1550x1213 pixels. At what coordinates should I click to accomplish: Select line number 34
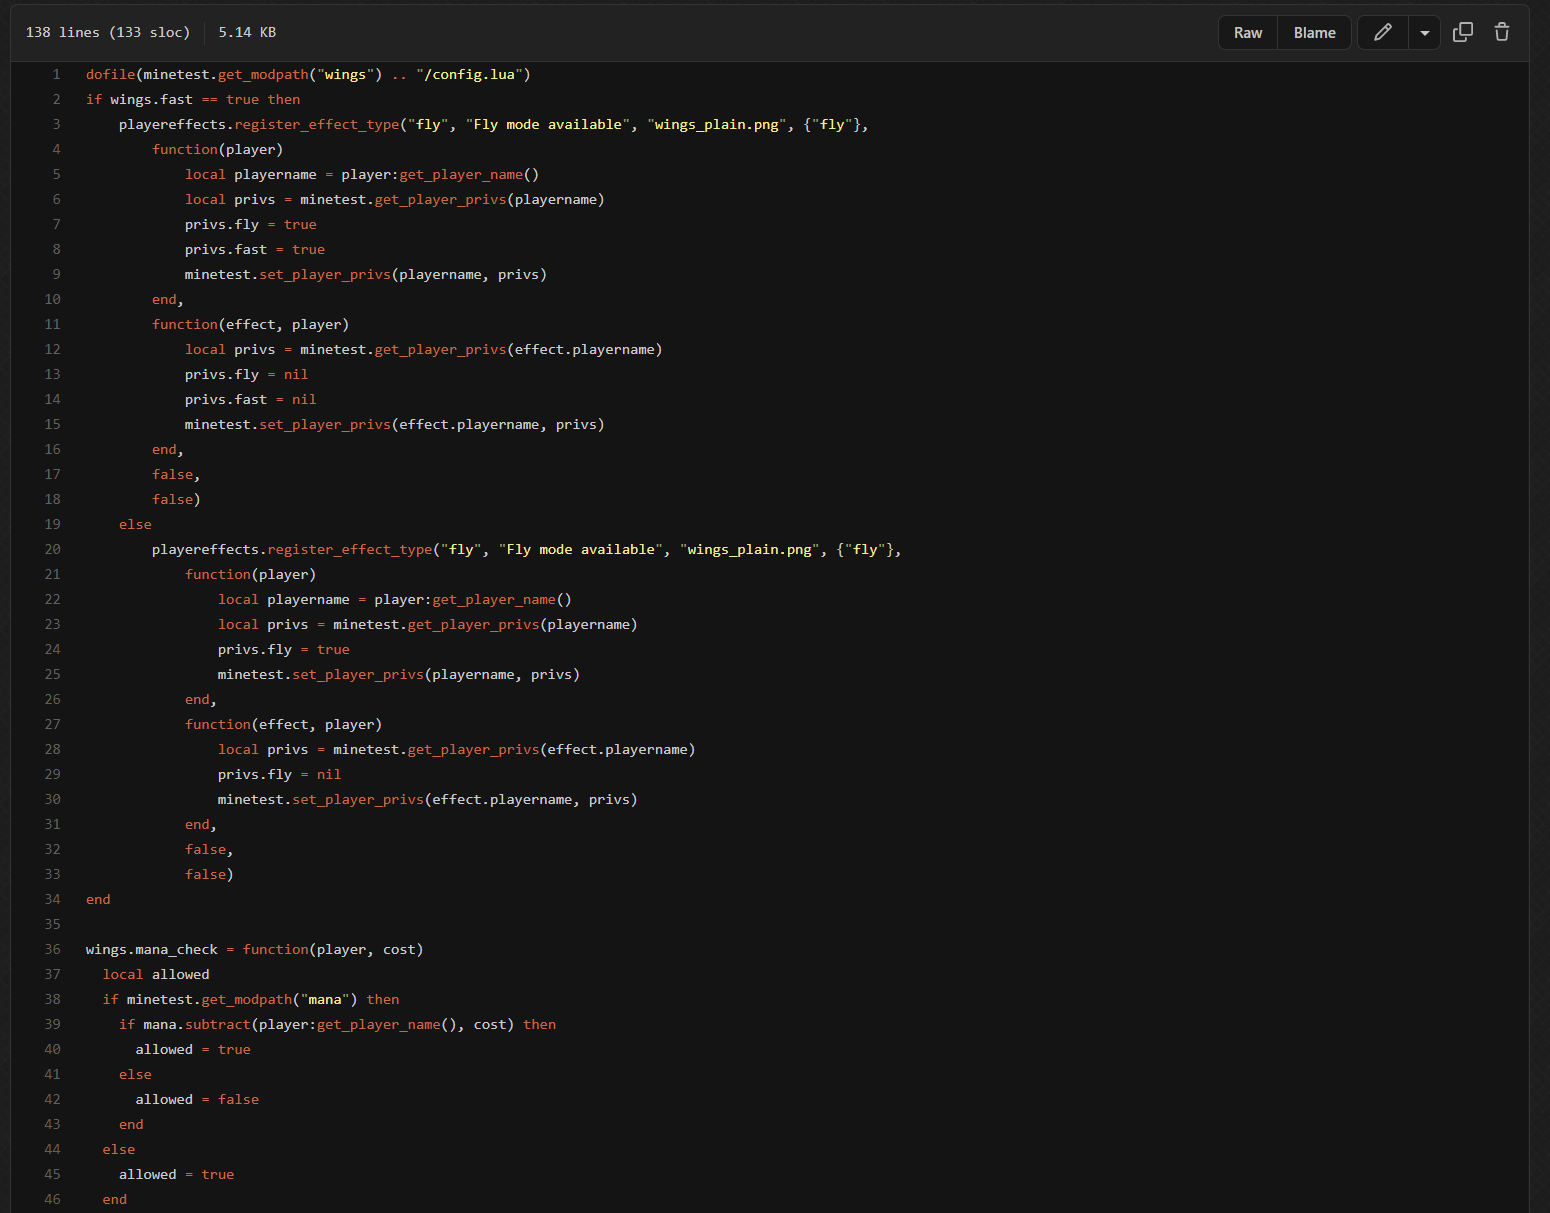pyautogui.click(x=53, y=900)
